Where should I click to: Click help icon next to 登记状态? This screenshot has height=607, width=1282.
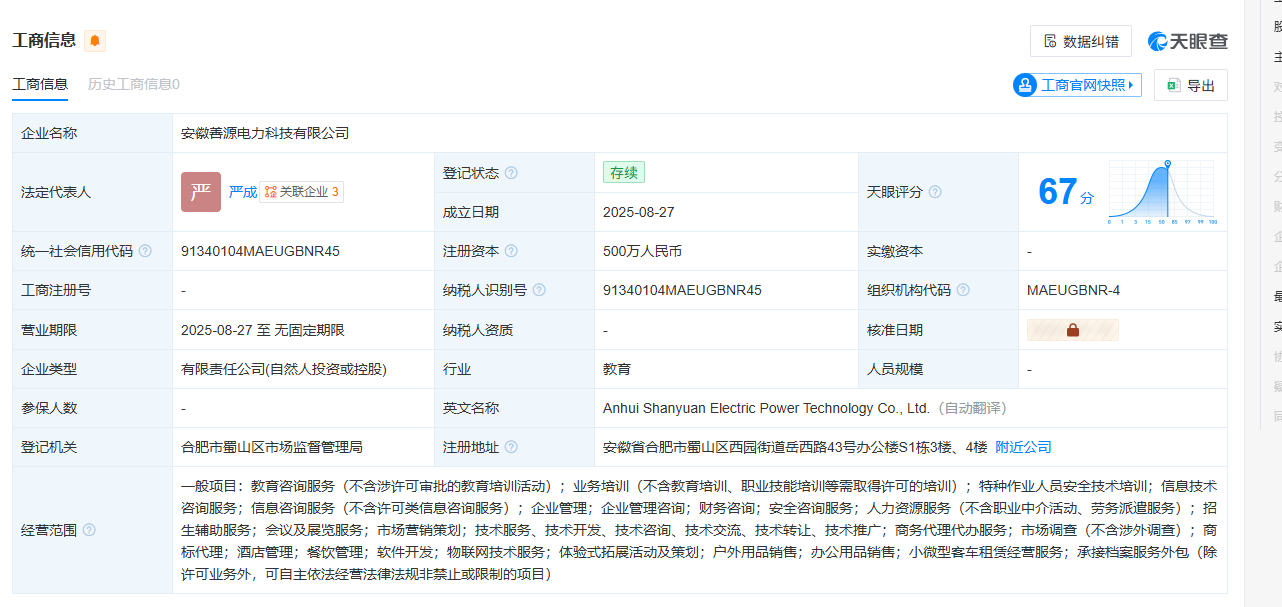point(511,173)
